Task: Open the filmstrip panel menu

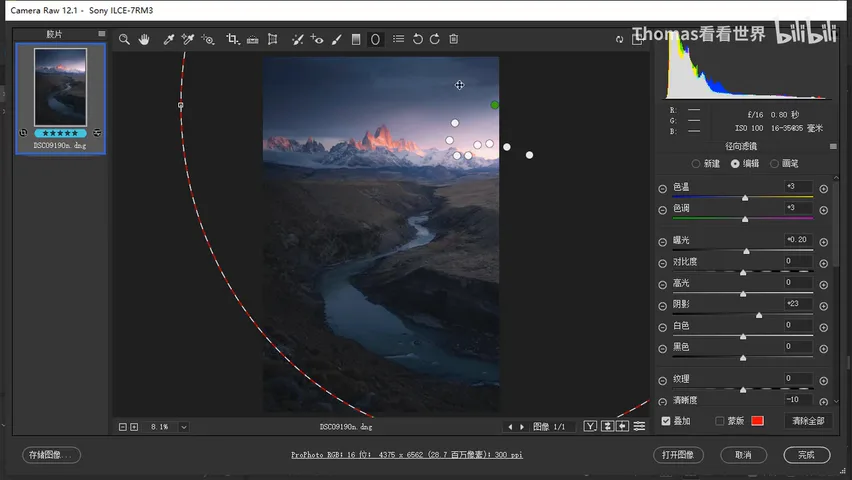Action: (x=102, y=34)
